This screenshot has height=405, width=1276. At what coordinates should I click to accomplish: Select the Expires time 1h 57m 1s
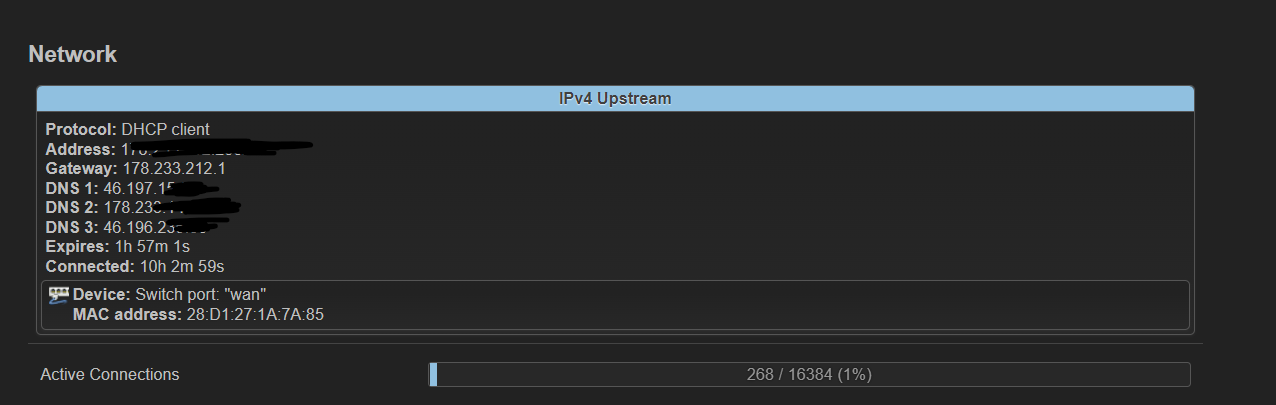coord(152,246)
